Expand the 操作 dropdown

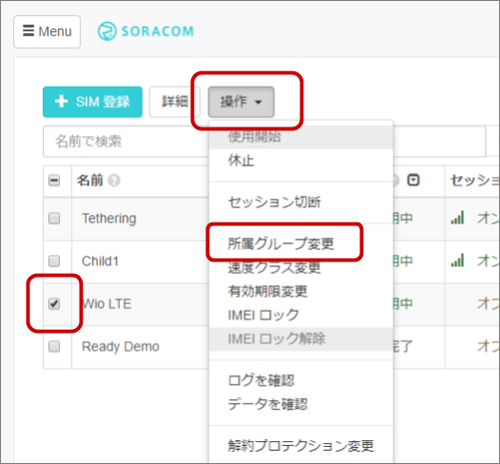pos(241,102)
